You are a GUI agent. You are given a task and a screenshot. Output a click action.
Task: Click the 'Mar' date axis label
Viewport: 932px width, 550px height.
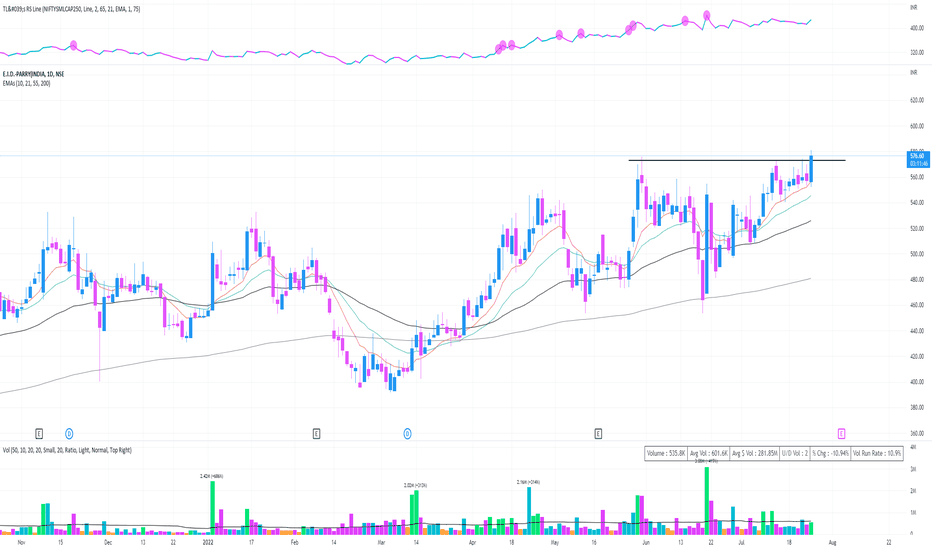click(382, 543)
